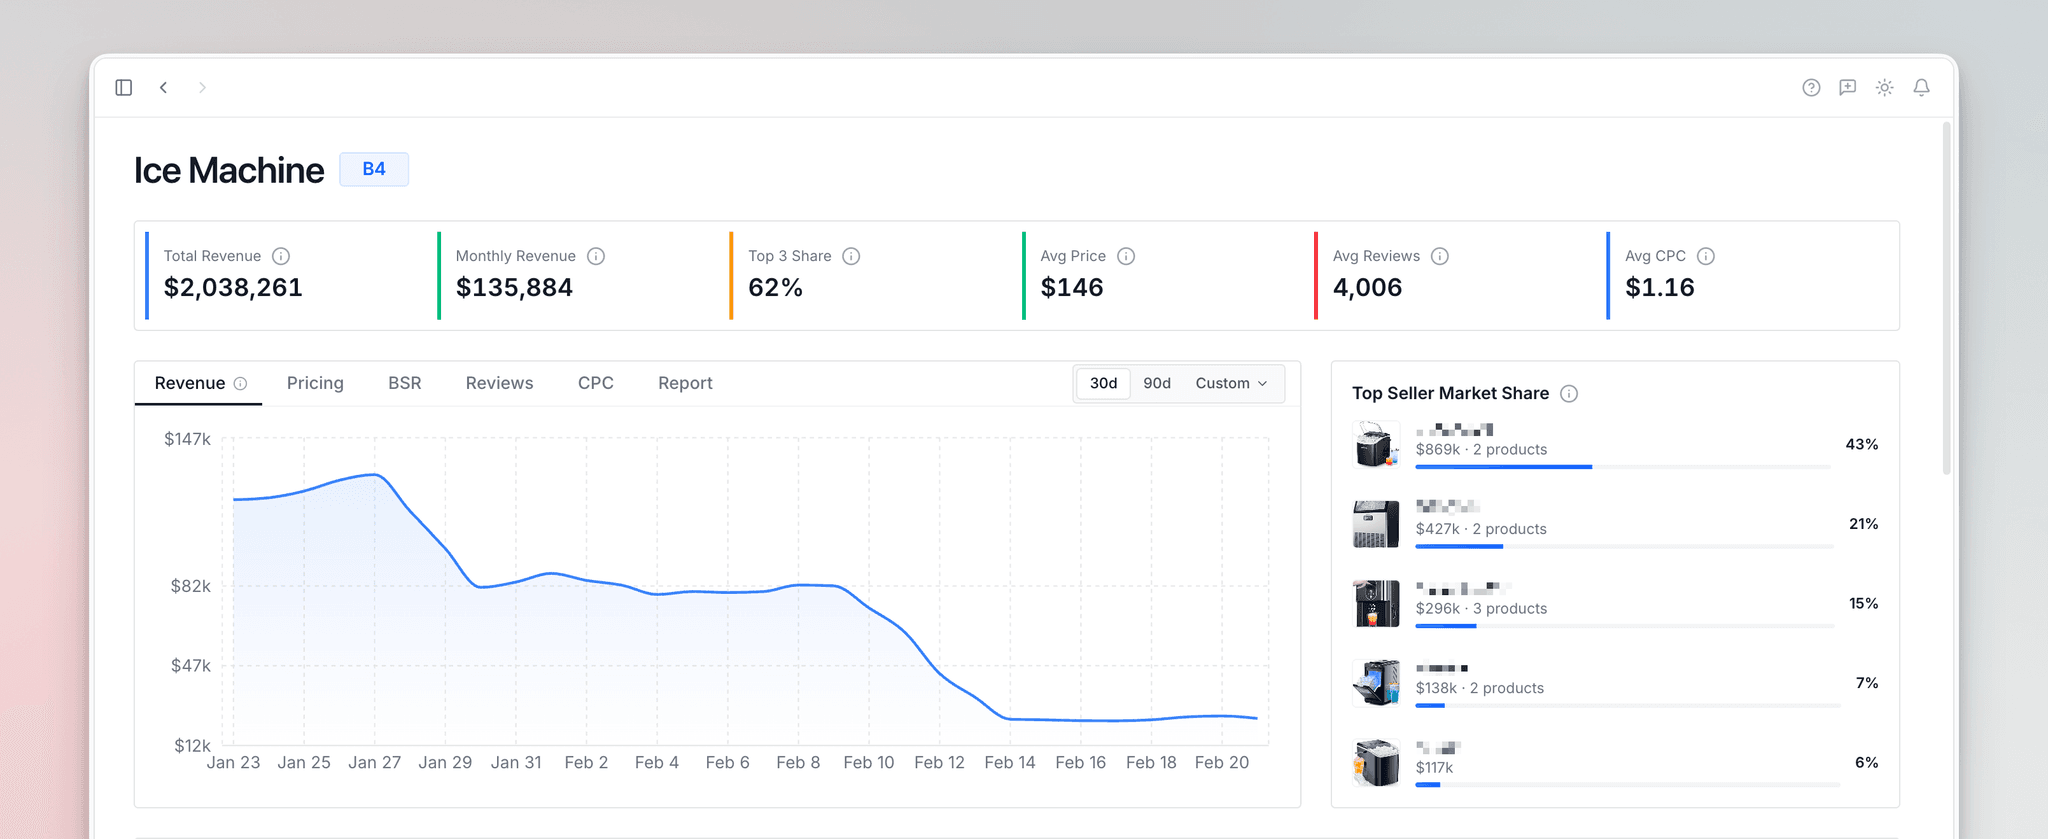Image resolution: width=2048 pixels, height=839 pixels.
Task: Click the 7% market share progress bar
Action: 1627,706
